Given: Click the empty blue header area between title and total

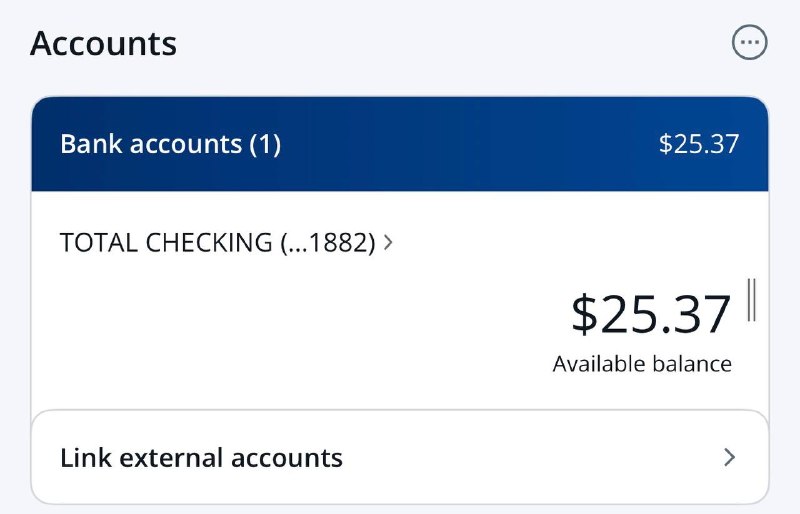Looking at the screenshot, I should point(470,144).
